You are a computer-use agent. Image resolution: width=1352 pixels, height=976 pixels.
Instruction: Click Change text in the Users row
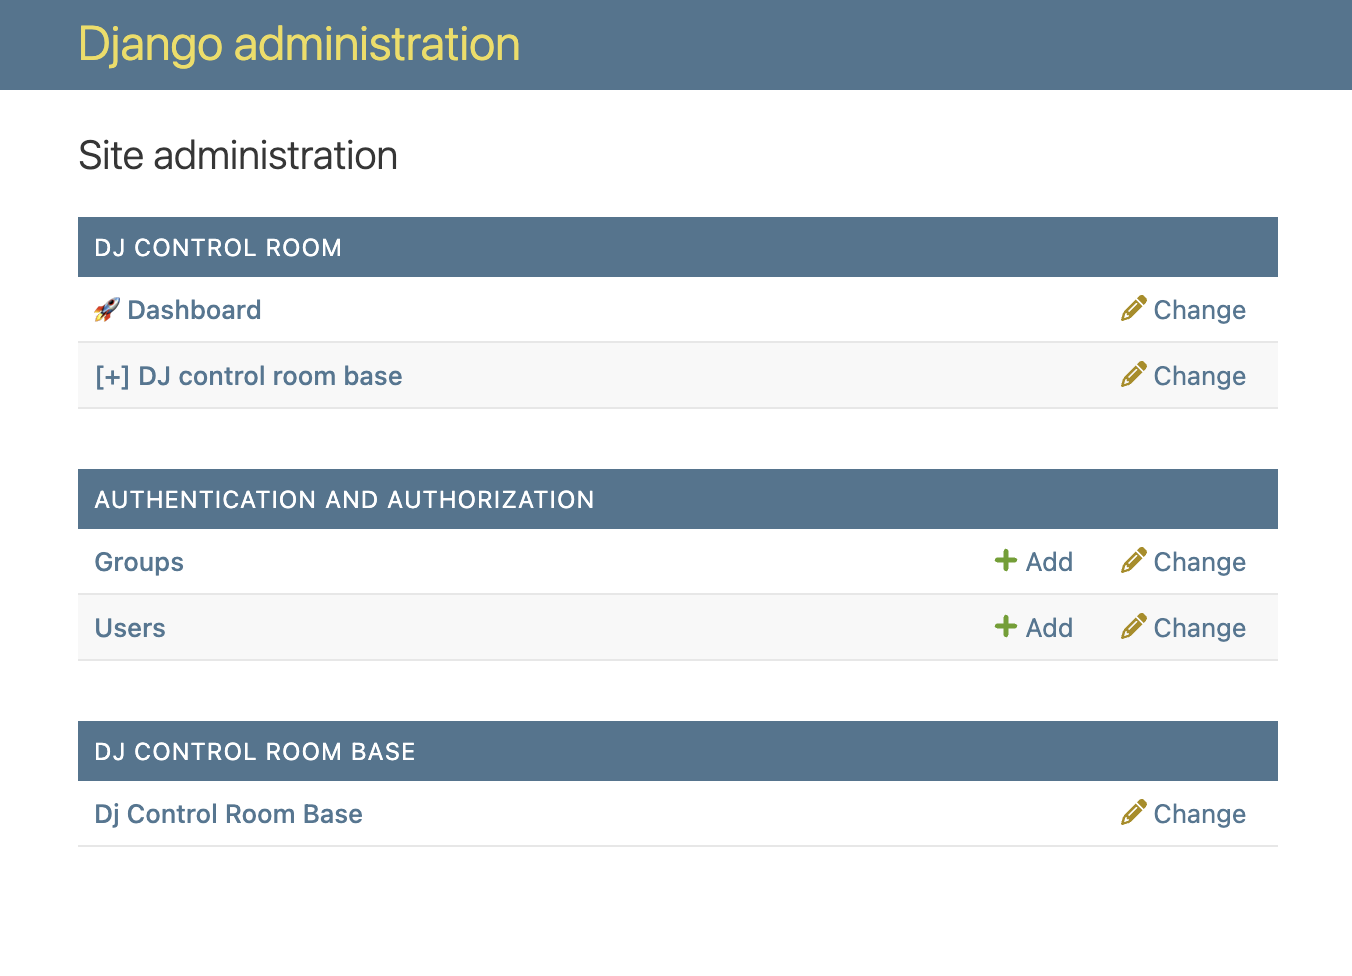[1199, 628]
